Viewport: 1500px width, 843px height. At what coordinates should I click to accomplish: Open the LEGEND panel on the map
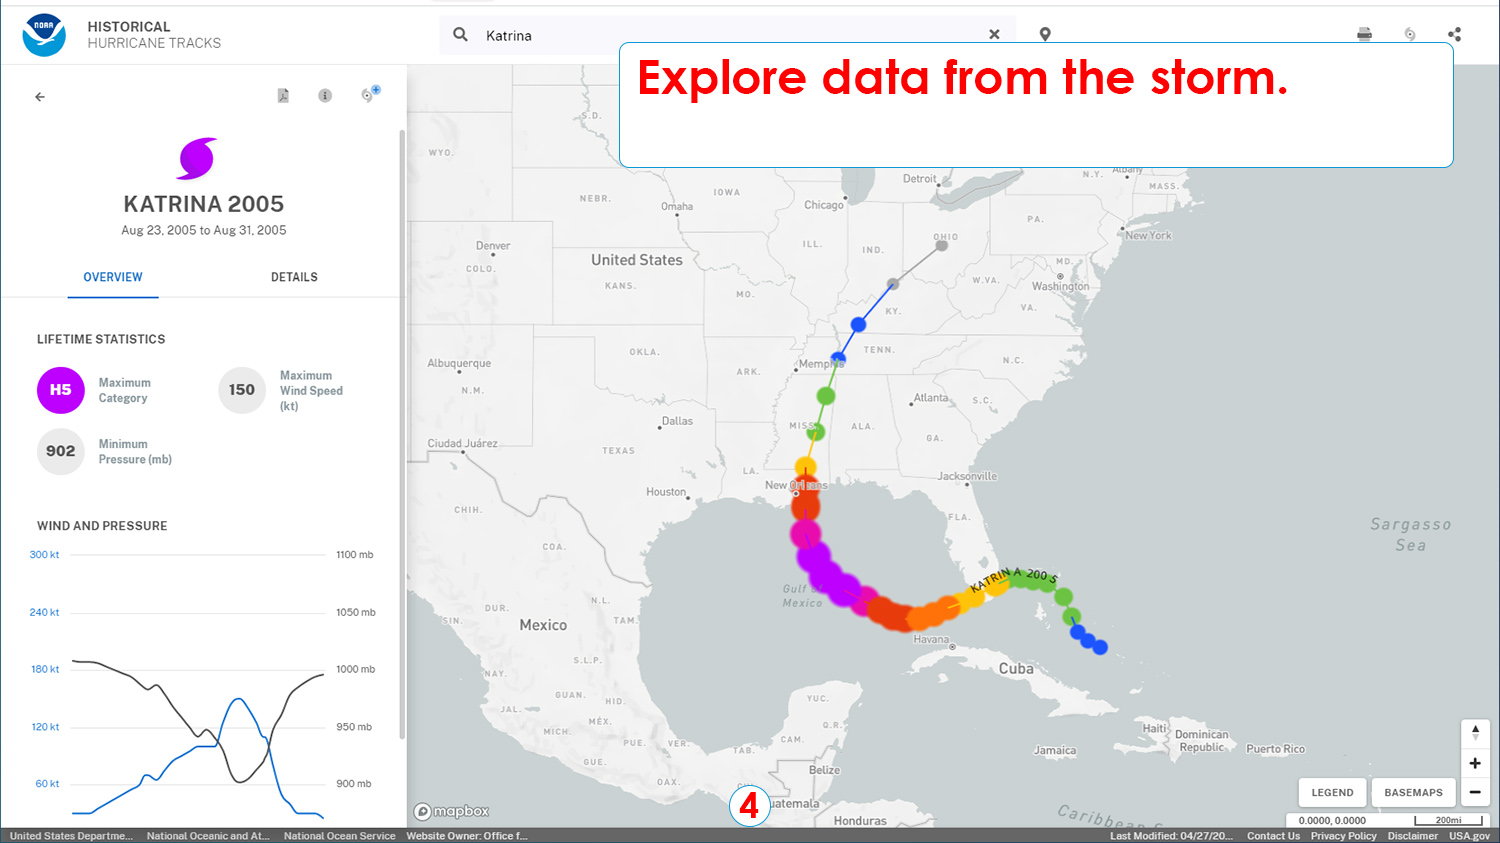pyautogui.click(x=1331, y=792)
